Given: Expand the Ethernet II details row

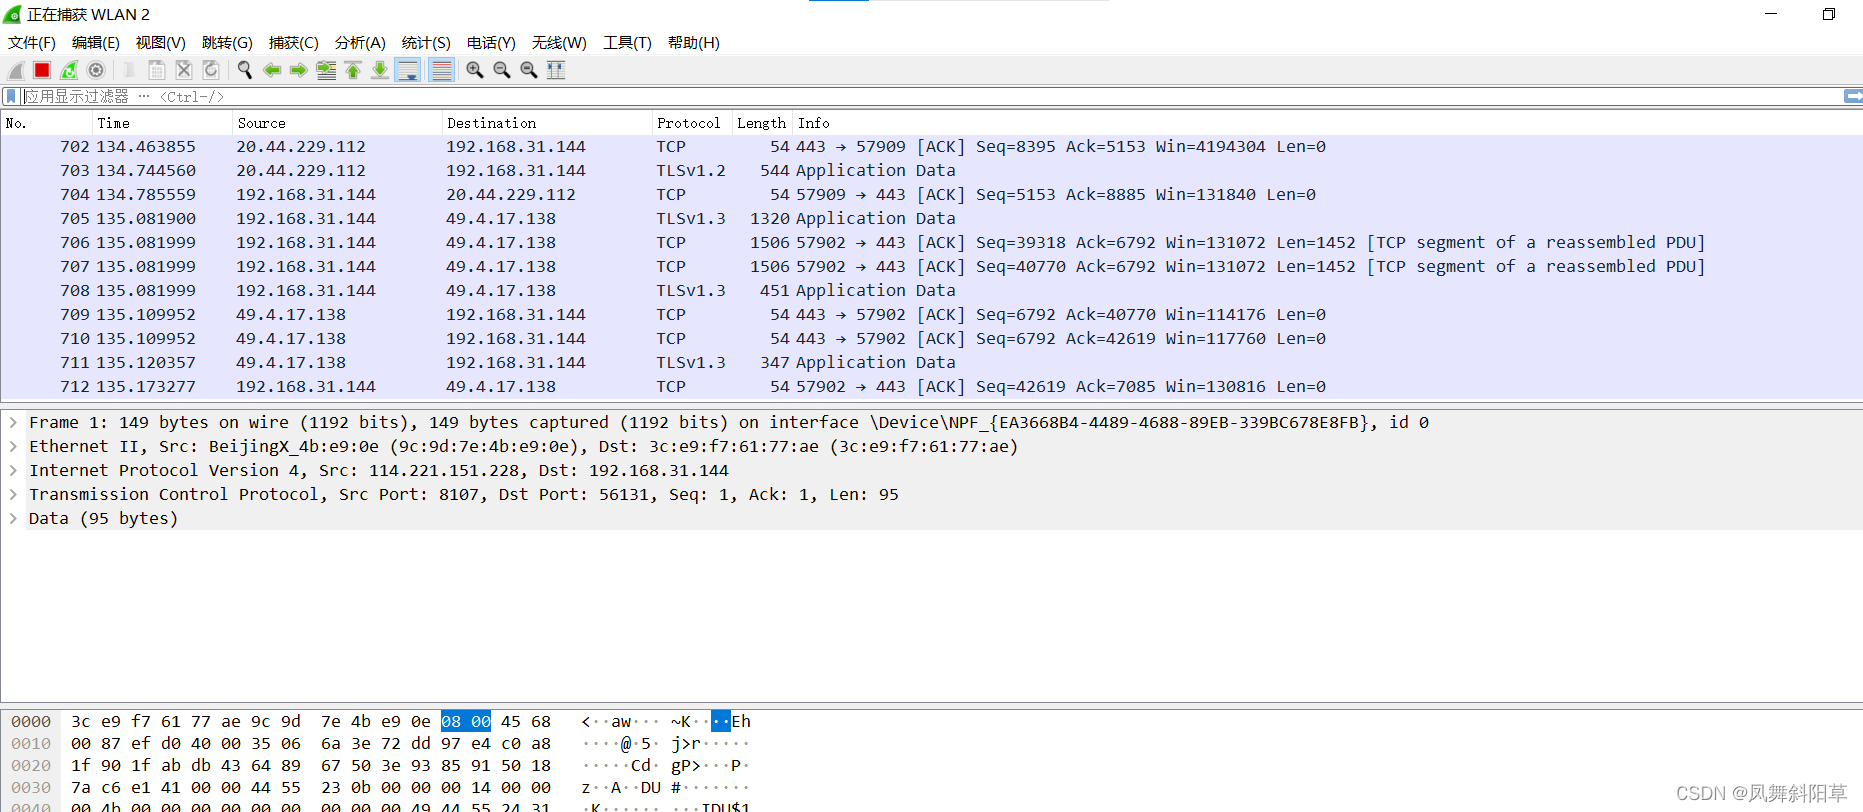Looking at the screenshot, I should point(13,446).
